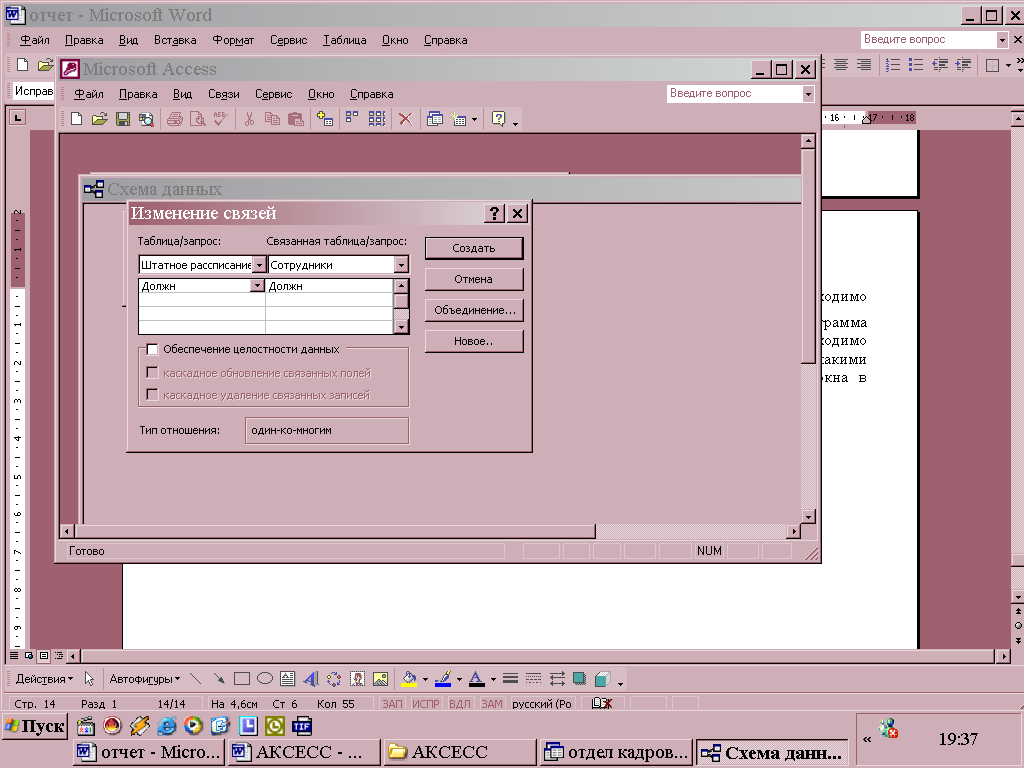
Task: Click the Show Direct Relationships icon
Action: click(x=352, y=119)
